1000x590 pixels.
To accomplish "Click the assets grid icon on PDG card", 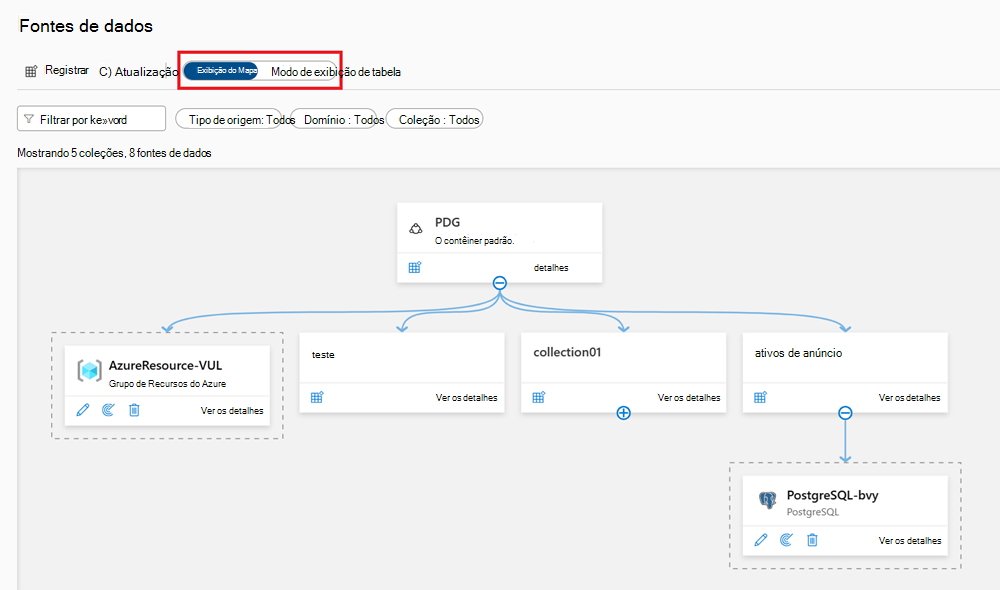I will (413, 267).
